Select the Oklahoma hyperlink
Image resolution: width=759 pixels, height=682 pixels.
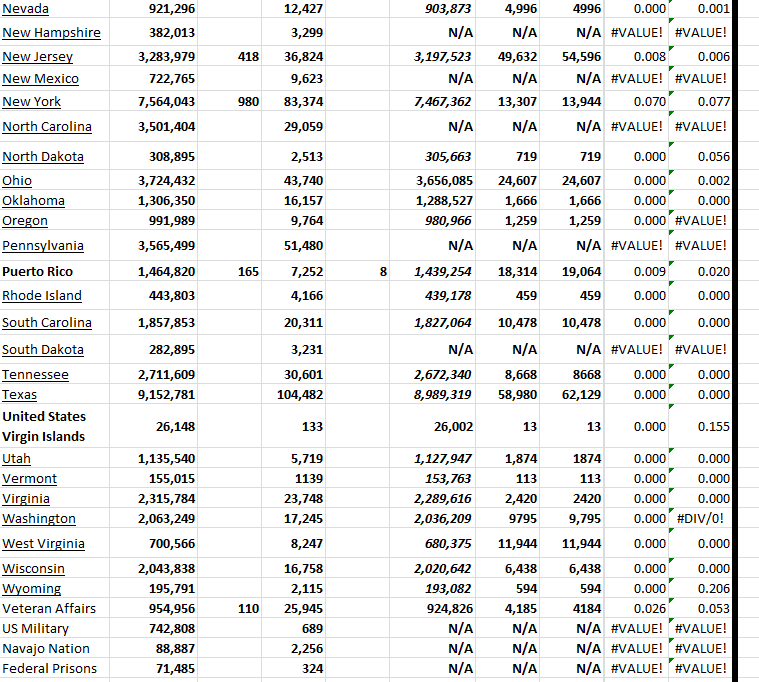coord(33,200)
